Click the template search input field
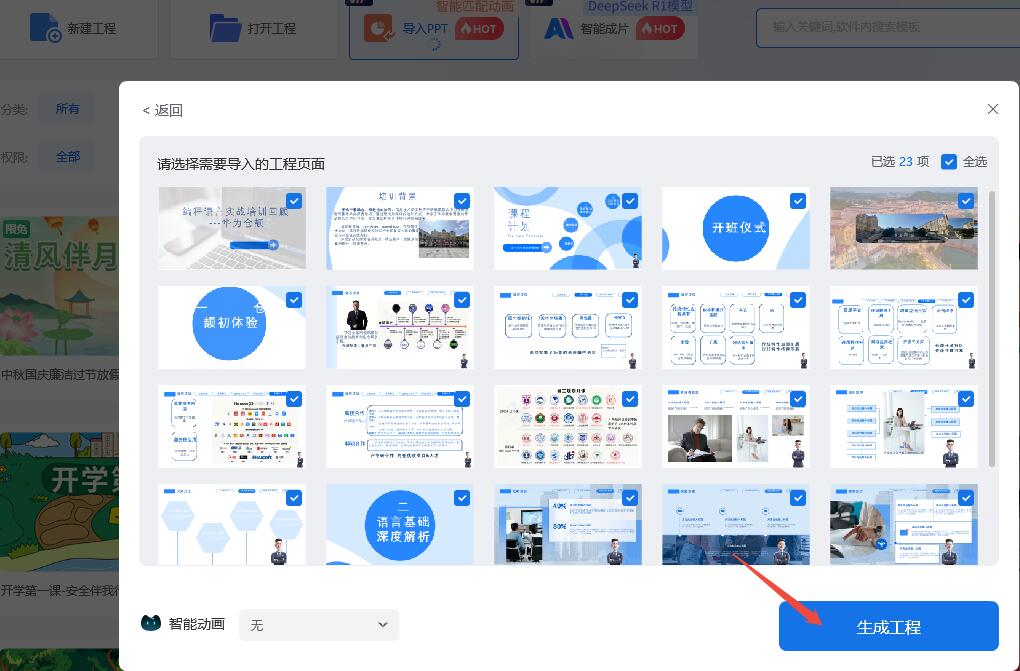1020x671 pixels. [880, 28]
